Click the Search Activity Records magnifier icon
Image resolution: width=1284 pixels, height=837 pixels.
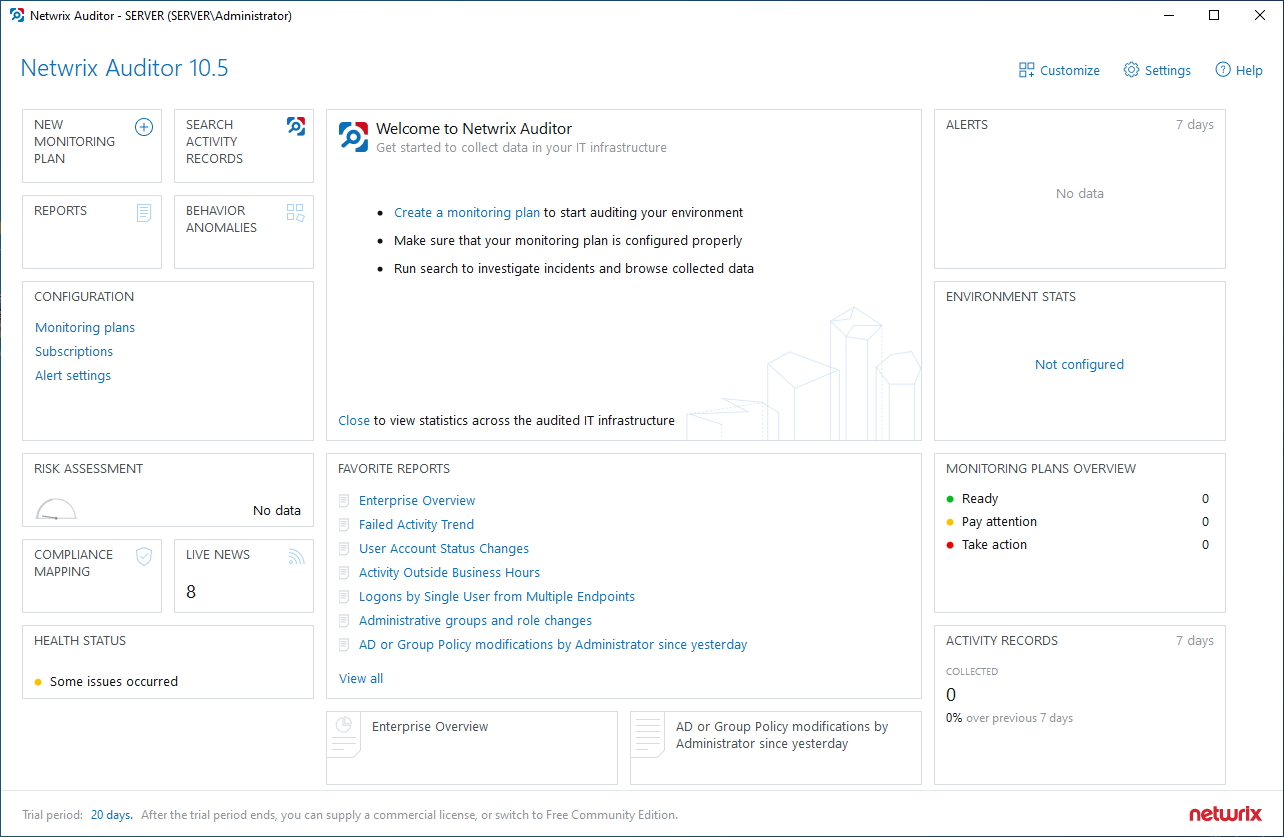click(x=296, y=126)
